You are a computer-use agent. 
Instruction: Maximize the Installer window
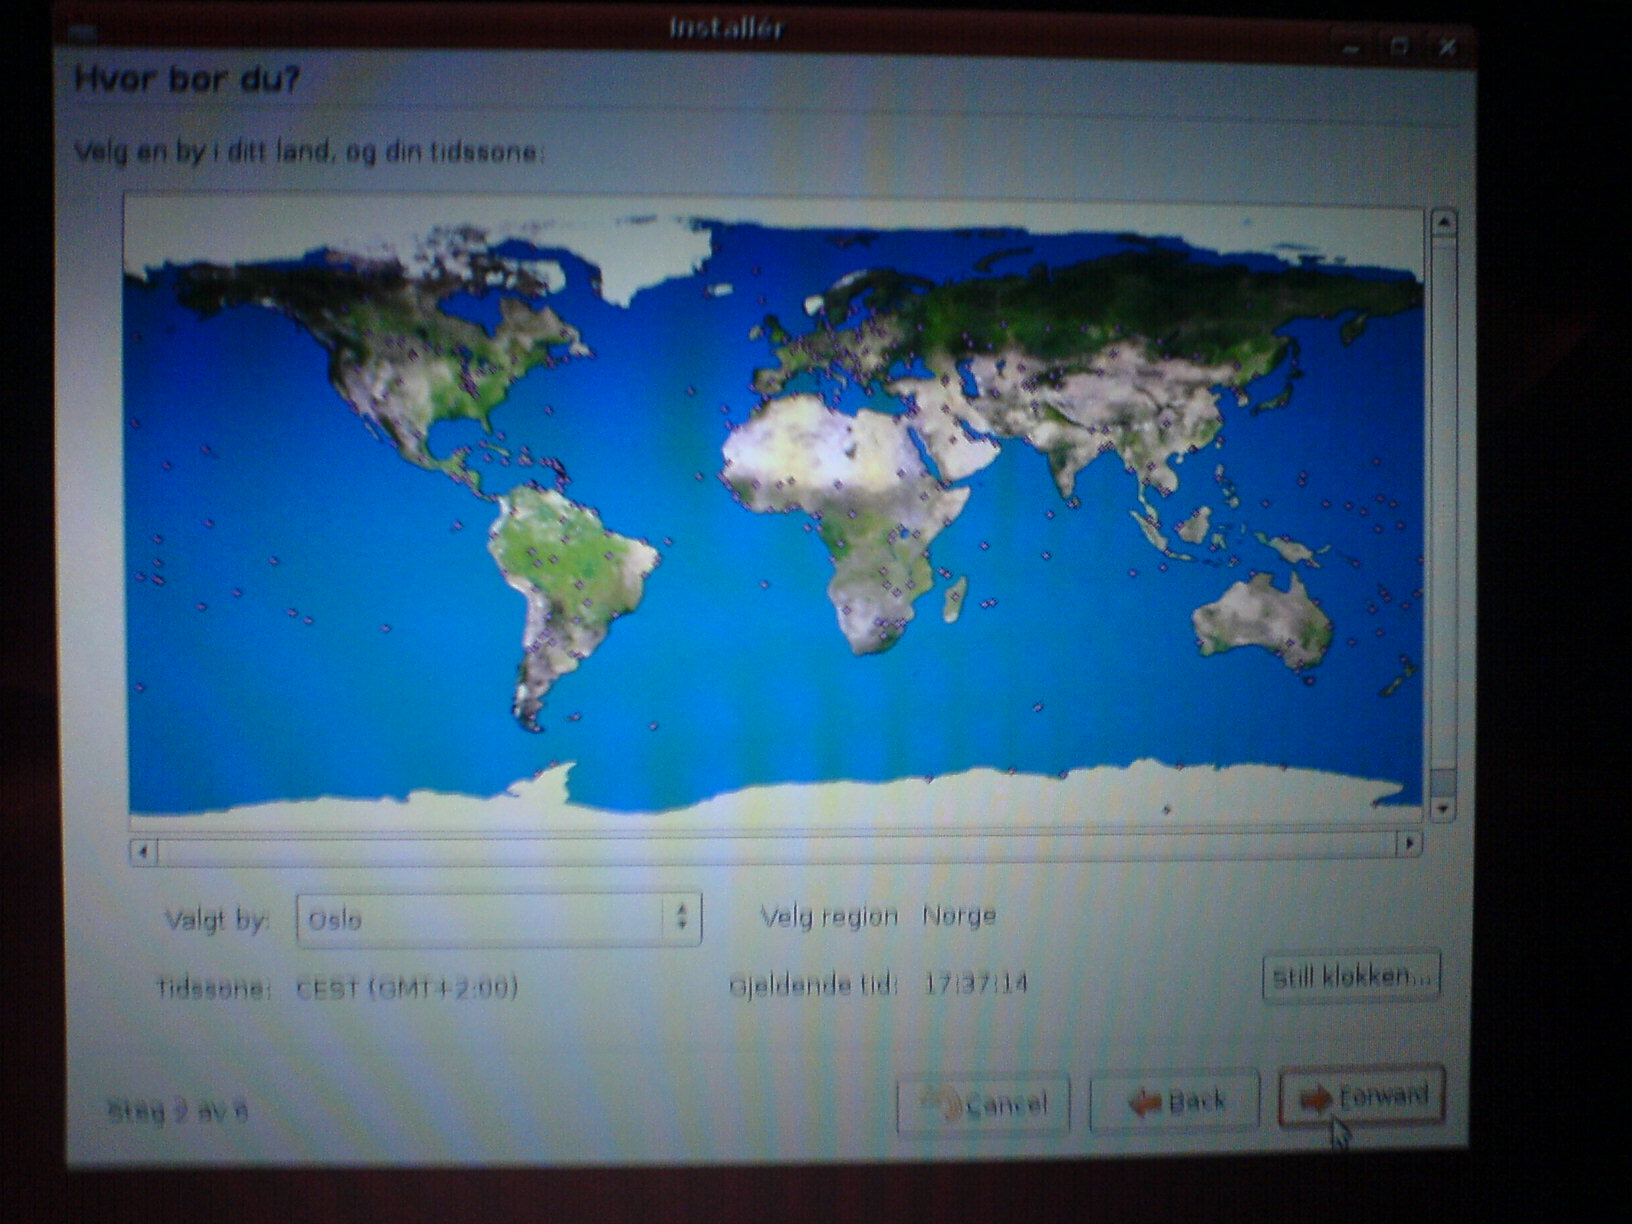(1399, 46)
